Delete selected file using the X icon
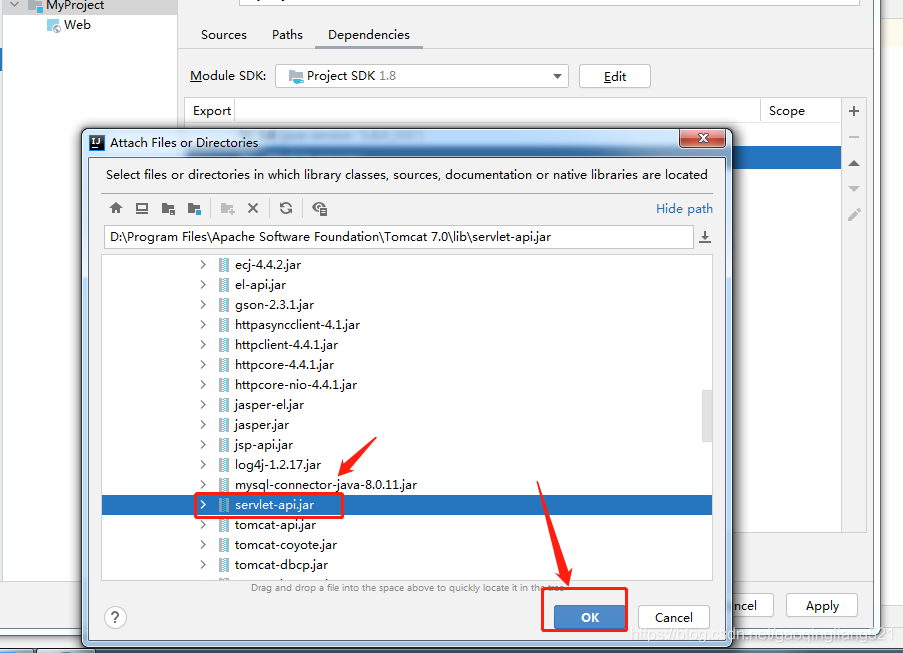Viewport: 903px width, 653px height. point(254,208)
